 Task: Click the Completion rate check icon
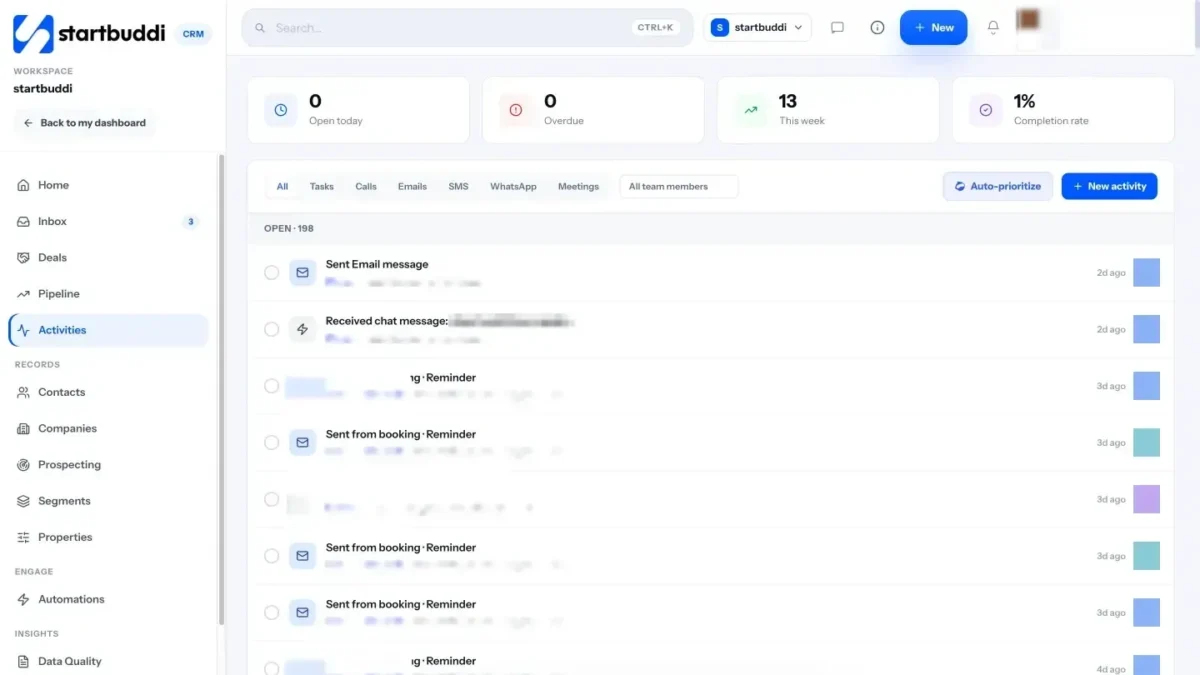[986, 110]
